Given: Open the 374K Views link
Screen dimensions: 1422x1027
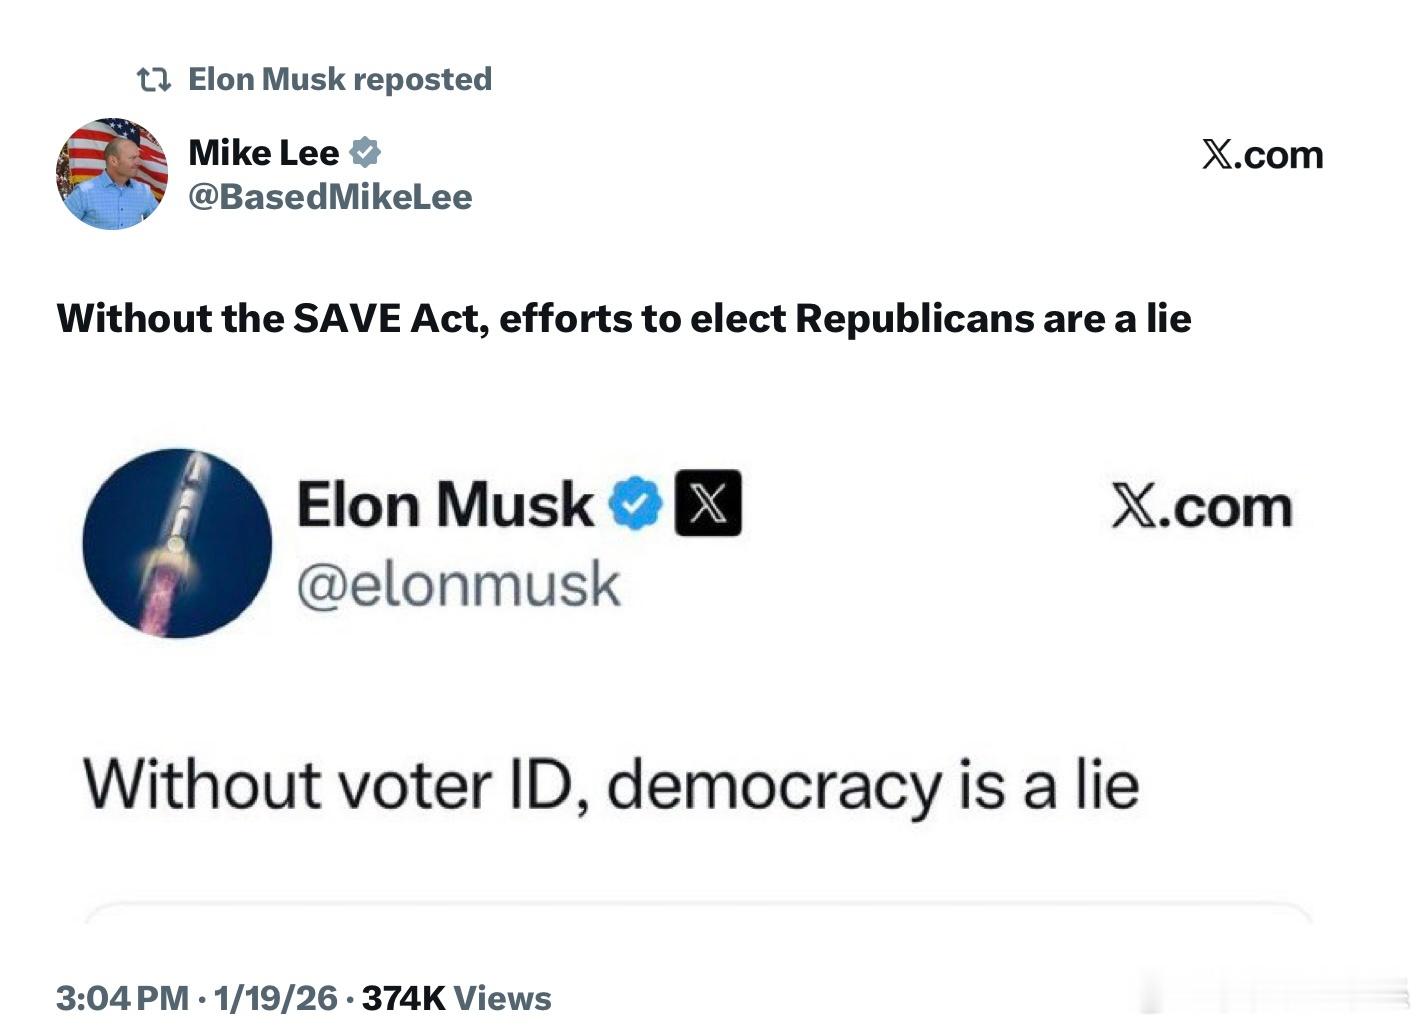Looking at the screenshot, I should click(x=455, y=996).
